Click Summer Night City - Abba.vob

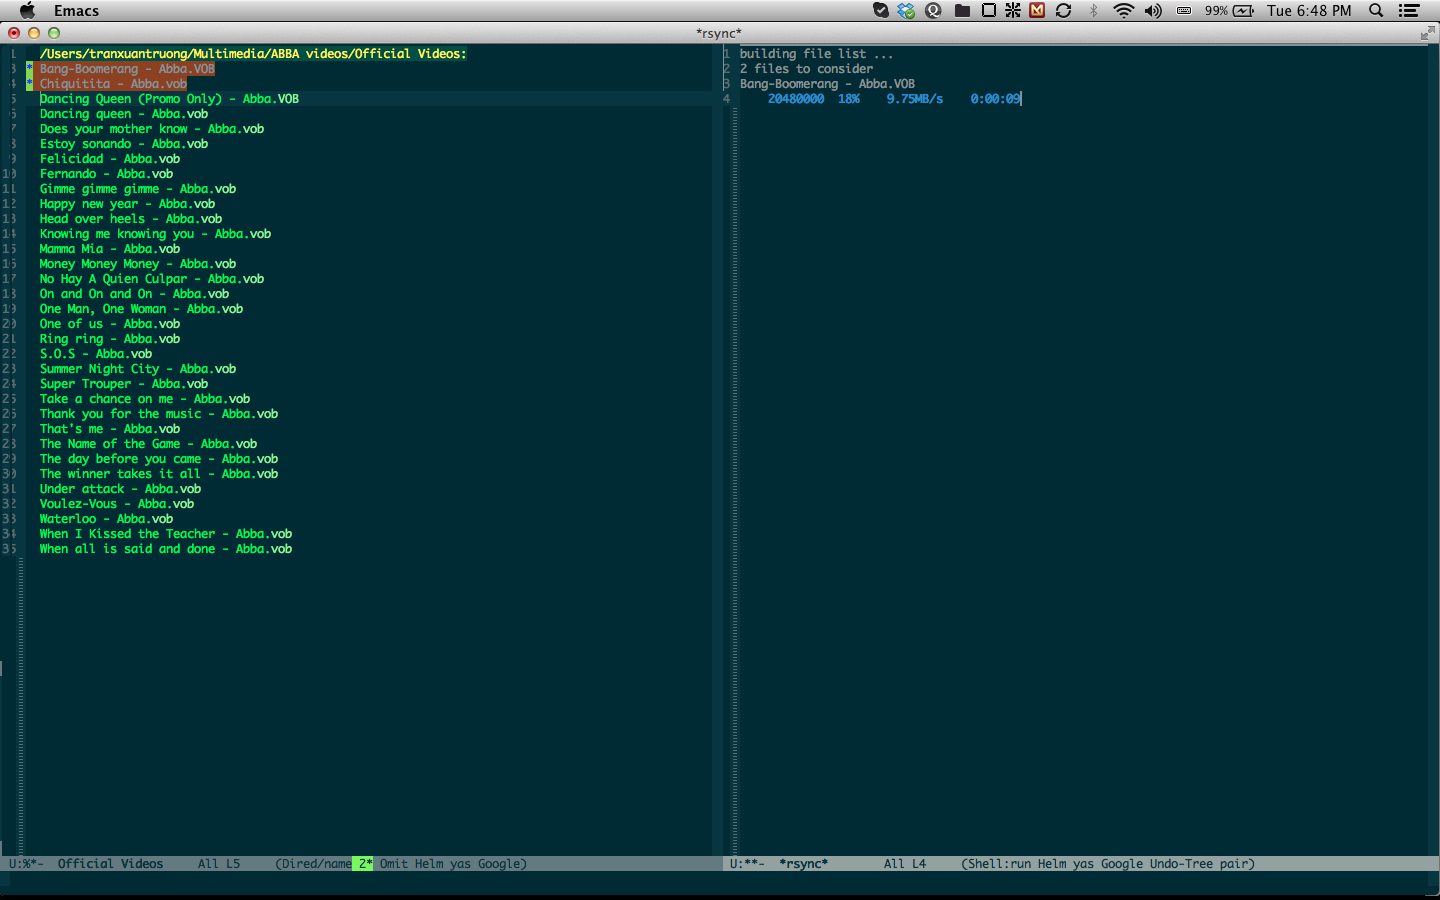click(138, 369)
